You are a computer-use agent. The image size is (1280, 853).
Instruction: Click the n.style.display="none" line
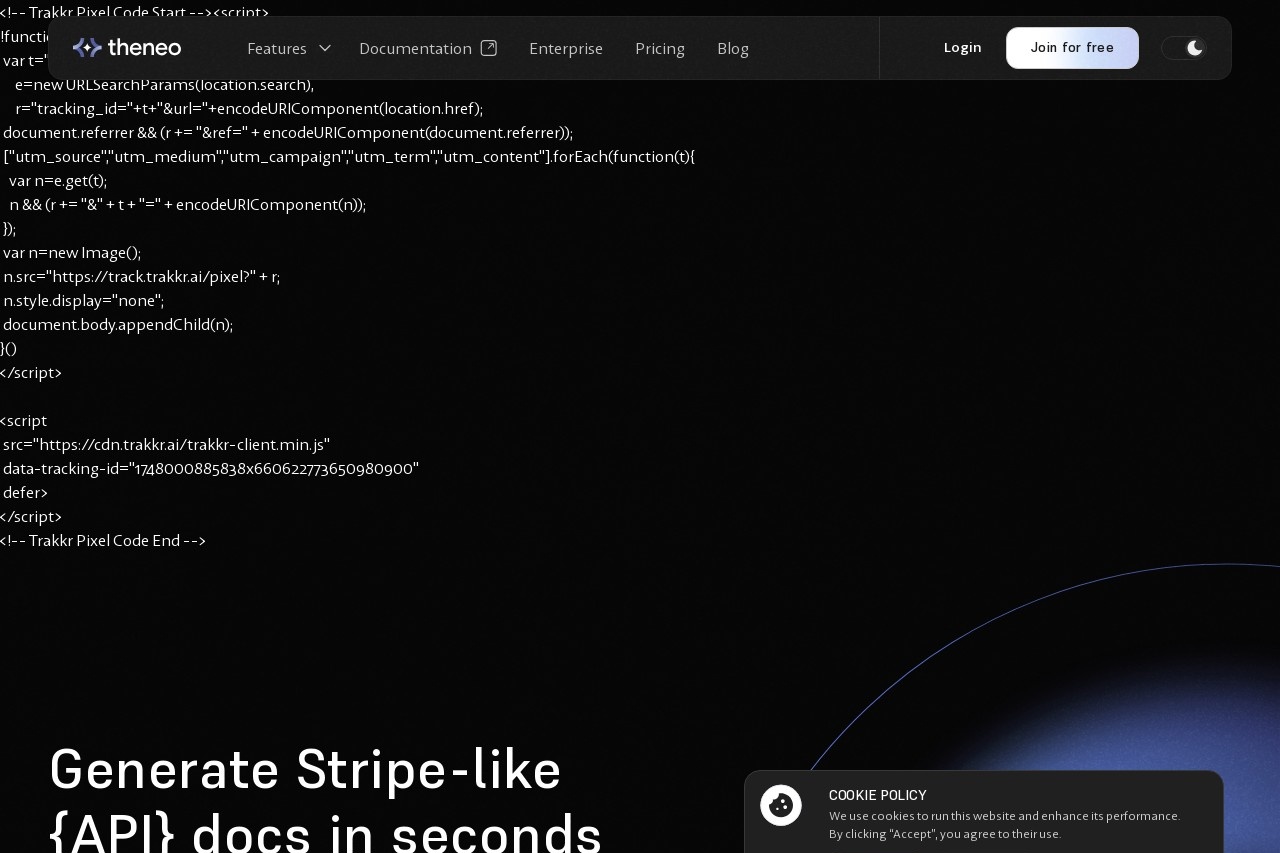[84, 301]
